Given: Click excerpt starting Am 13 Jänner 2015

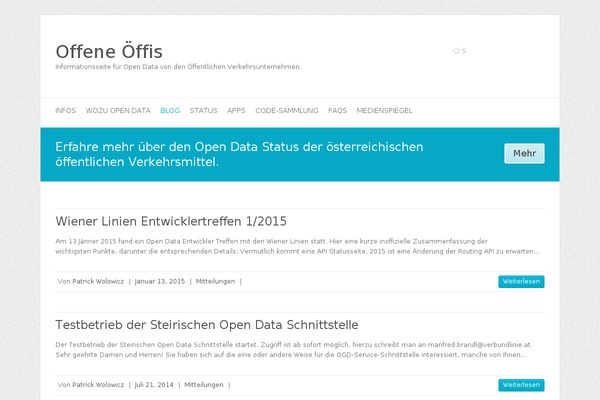Looking at the screenshot, I should (x=297, y=246).
